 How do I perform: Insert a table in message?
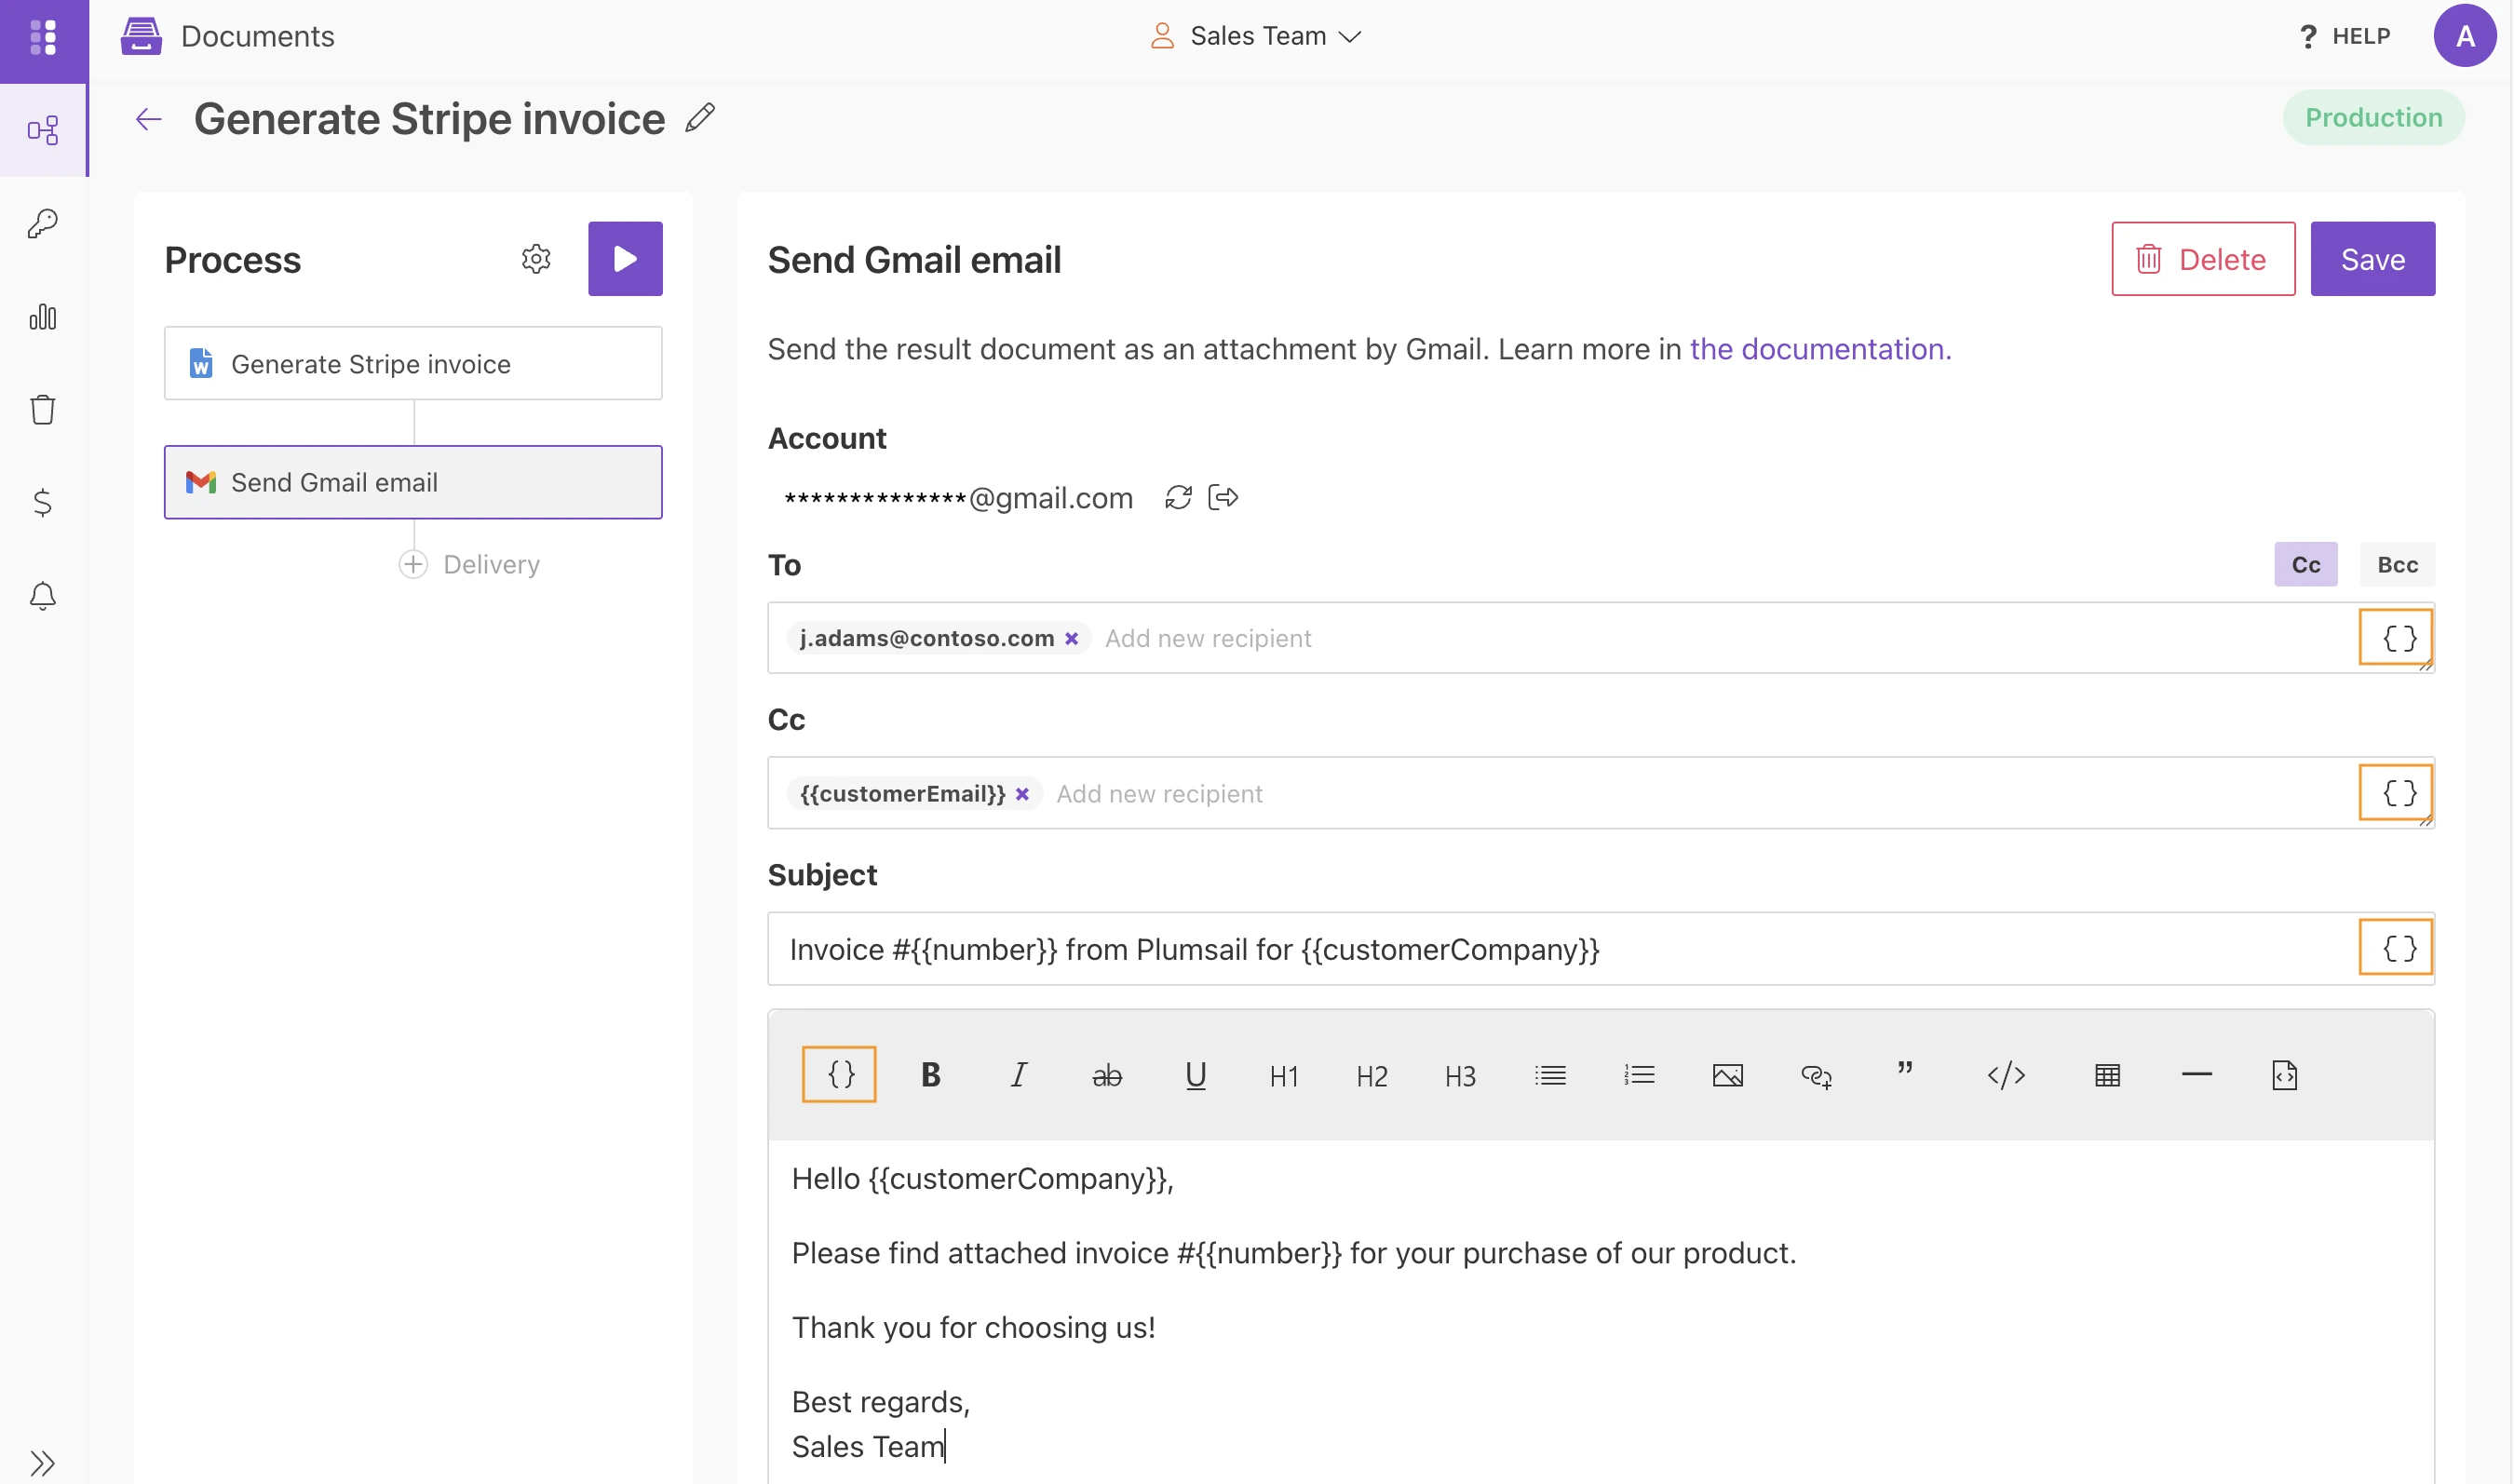tap(2107, 1075)
